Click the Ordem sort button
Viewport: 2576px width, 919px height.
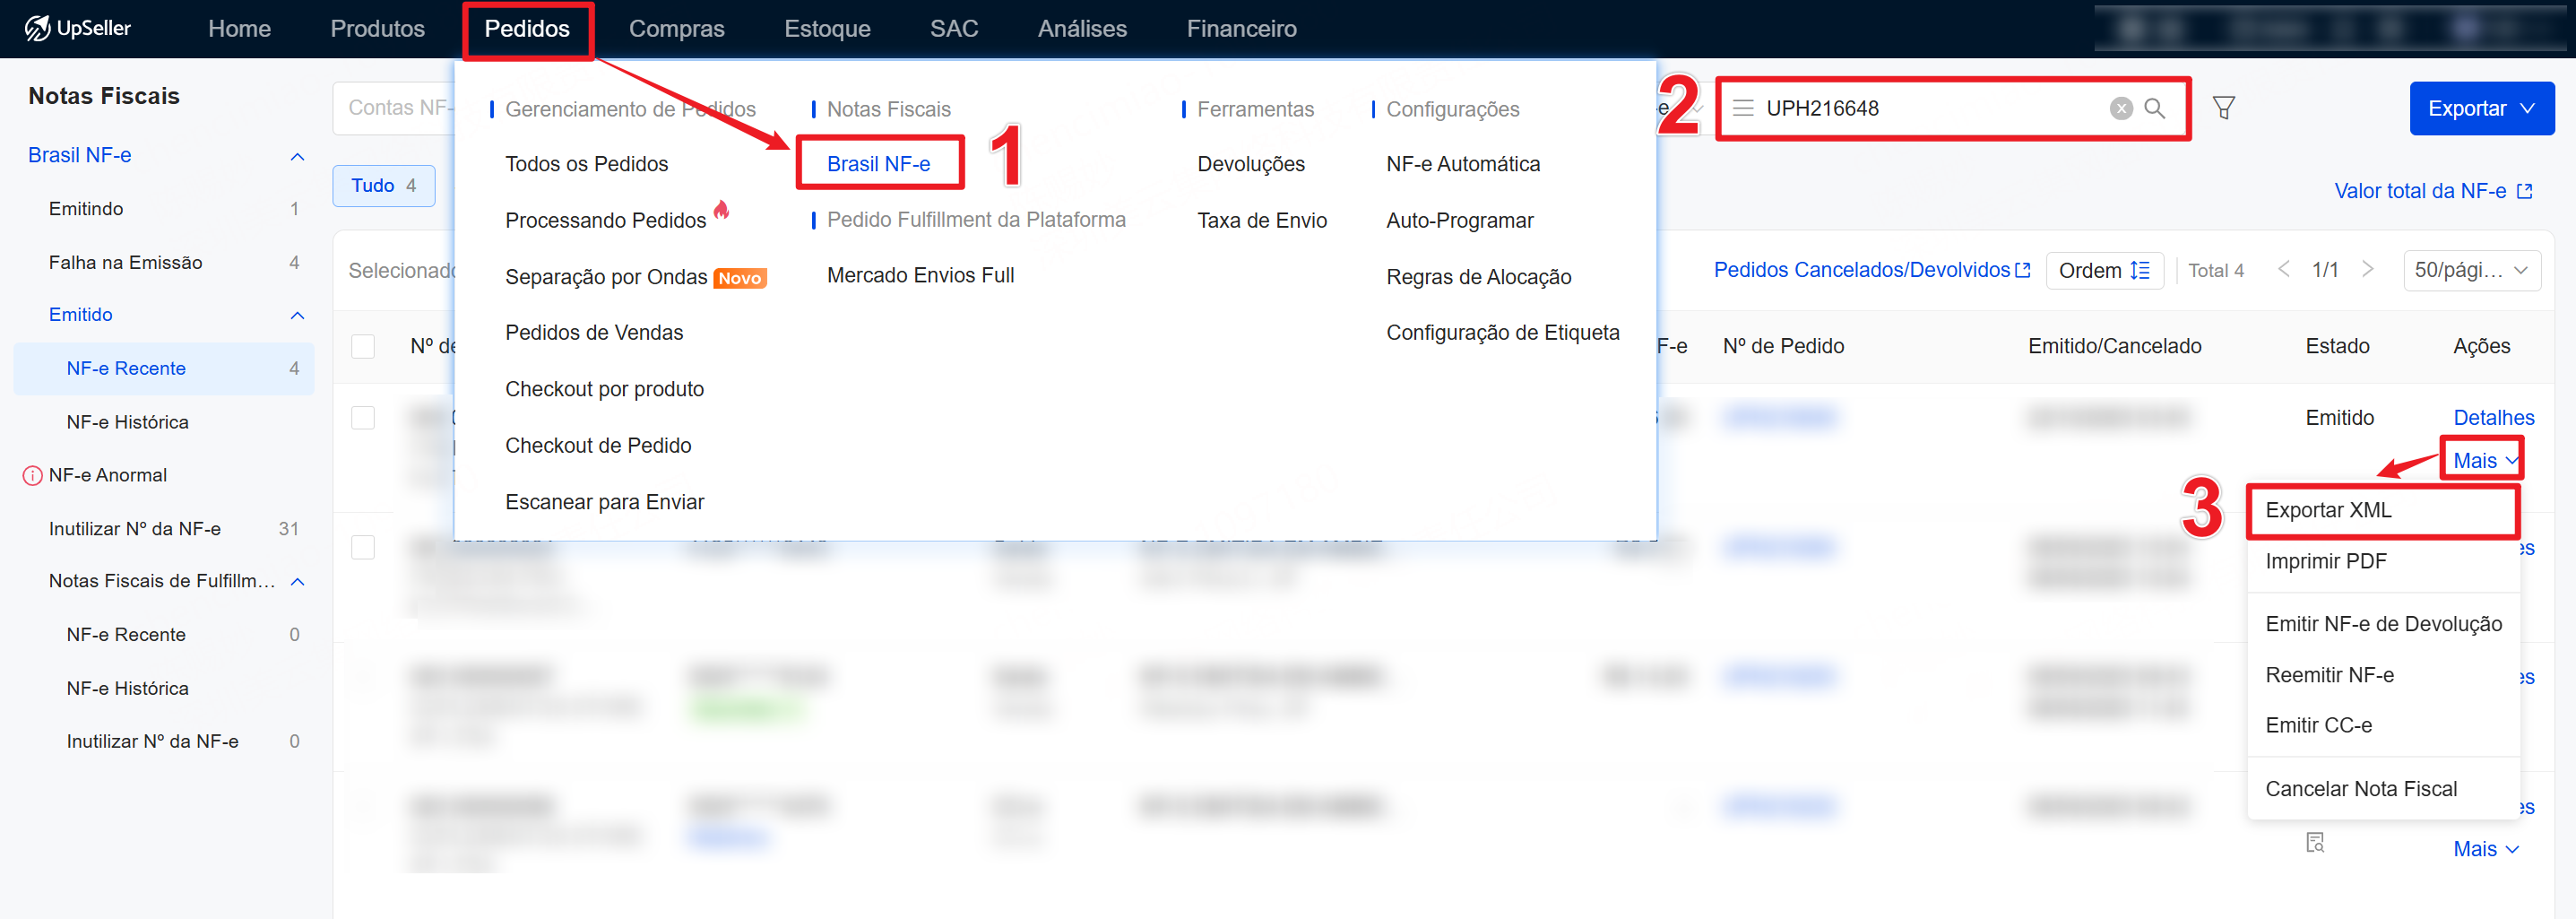coord(2104,270)
